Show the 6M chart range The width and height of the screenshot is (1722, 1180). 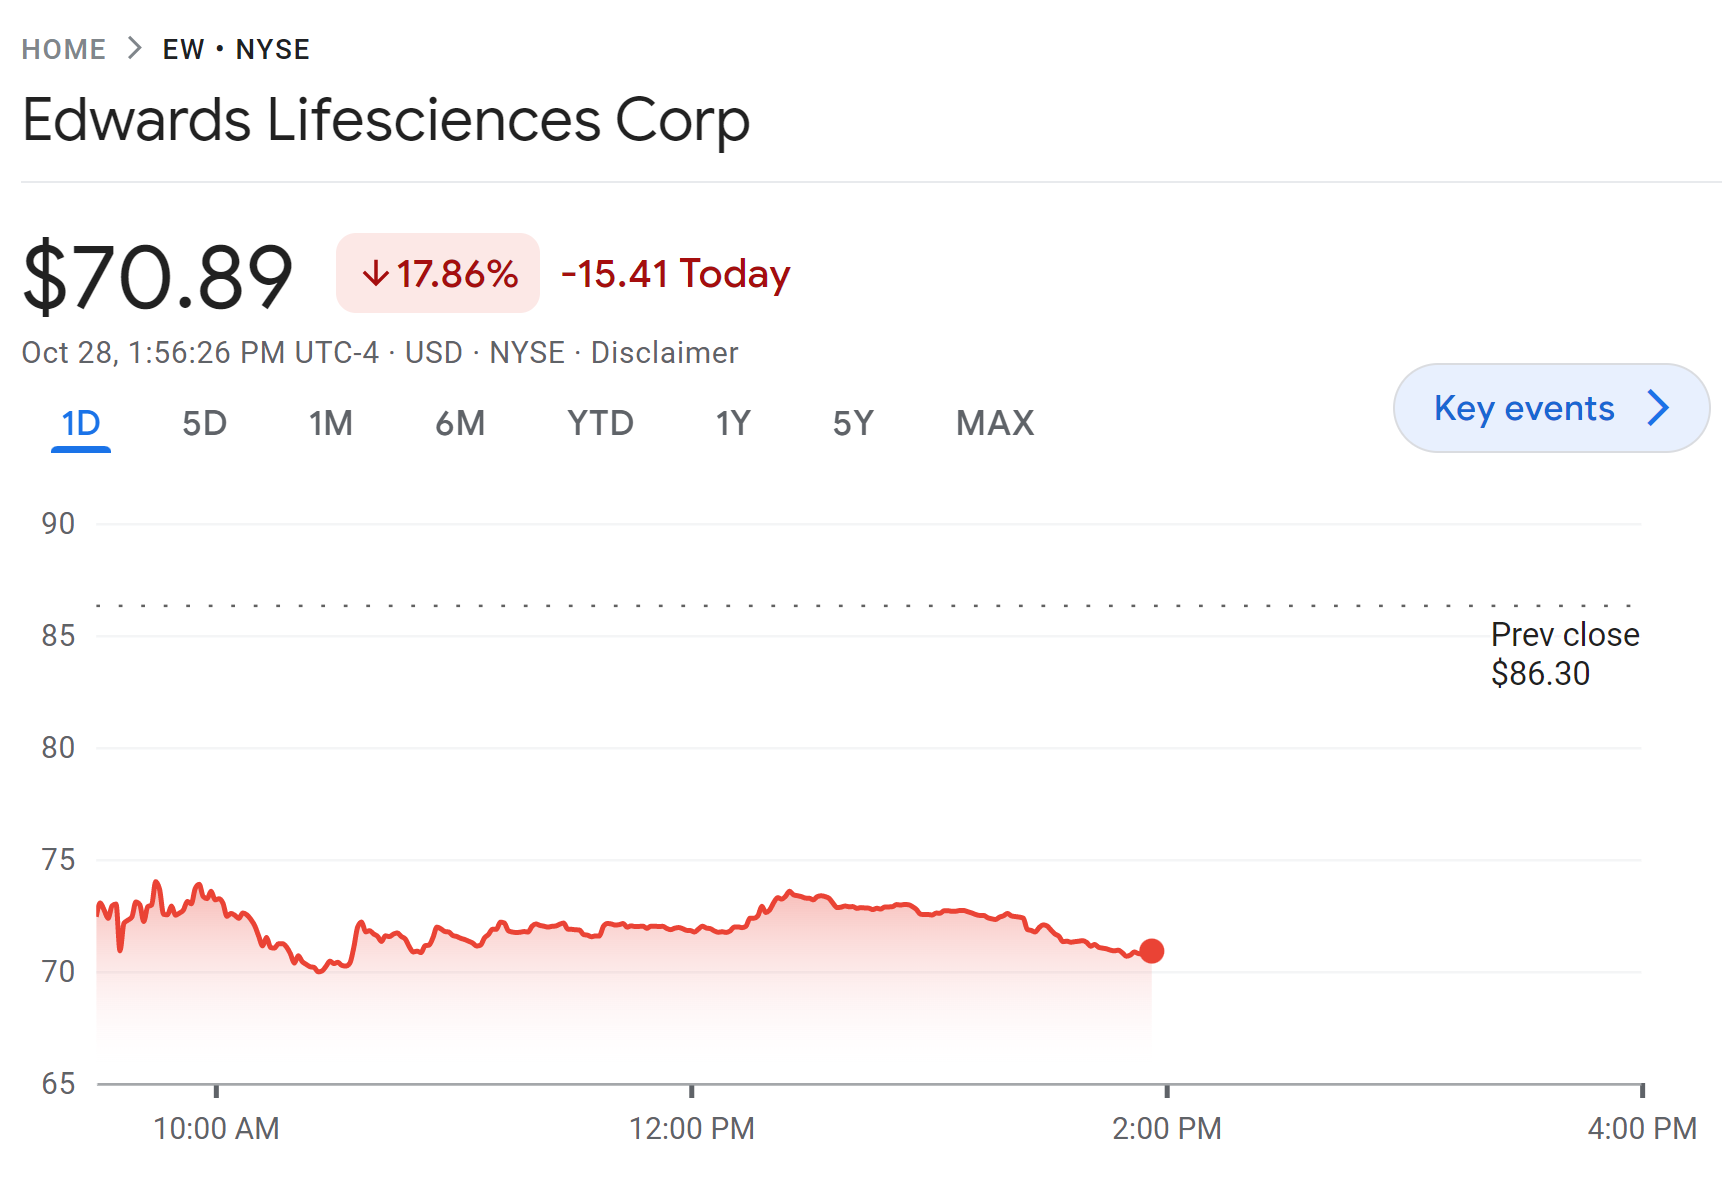[x=460, y=423]
